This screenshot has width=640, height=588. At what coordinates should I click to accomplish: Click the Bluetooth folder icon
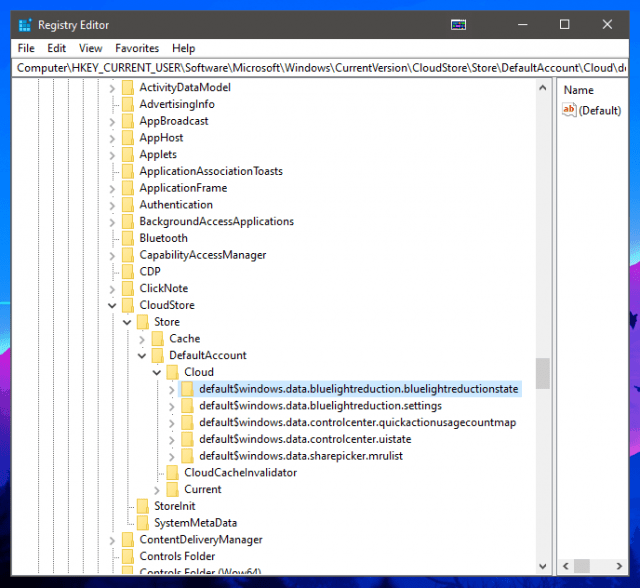coord(128,238)
